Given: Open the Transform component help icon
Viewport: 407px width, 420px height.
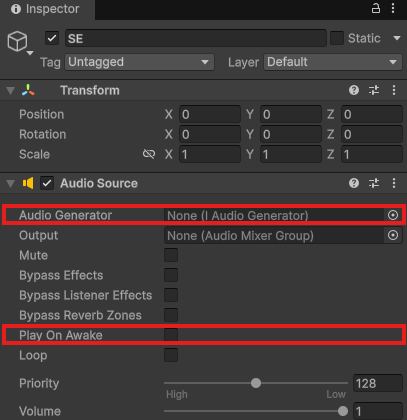Looking at the screenshot, I should (354, 90).
